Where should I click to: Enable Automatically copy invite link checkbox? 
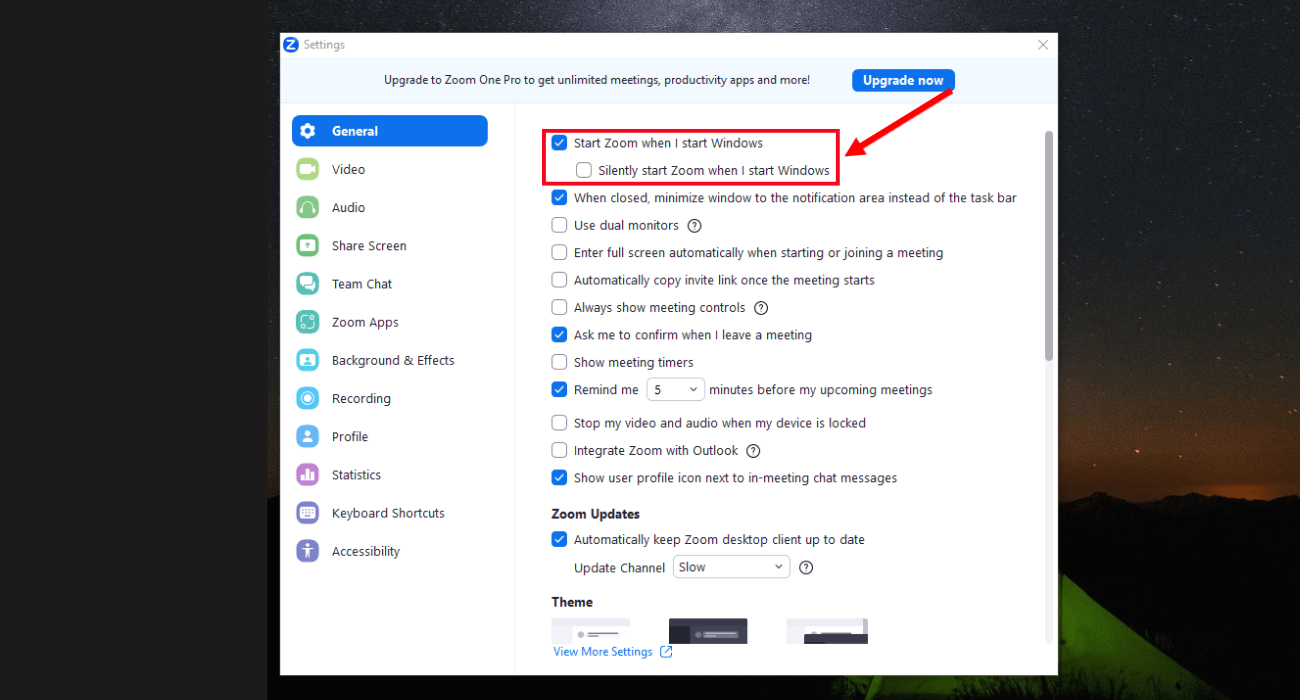coord(559,280)
